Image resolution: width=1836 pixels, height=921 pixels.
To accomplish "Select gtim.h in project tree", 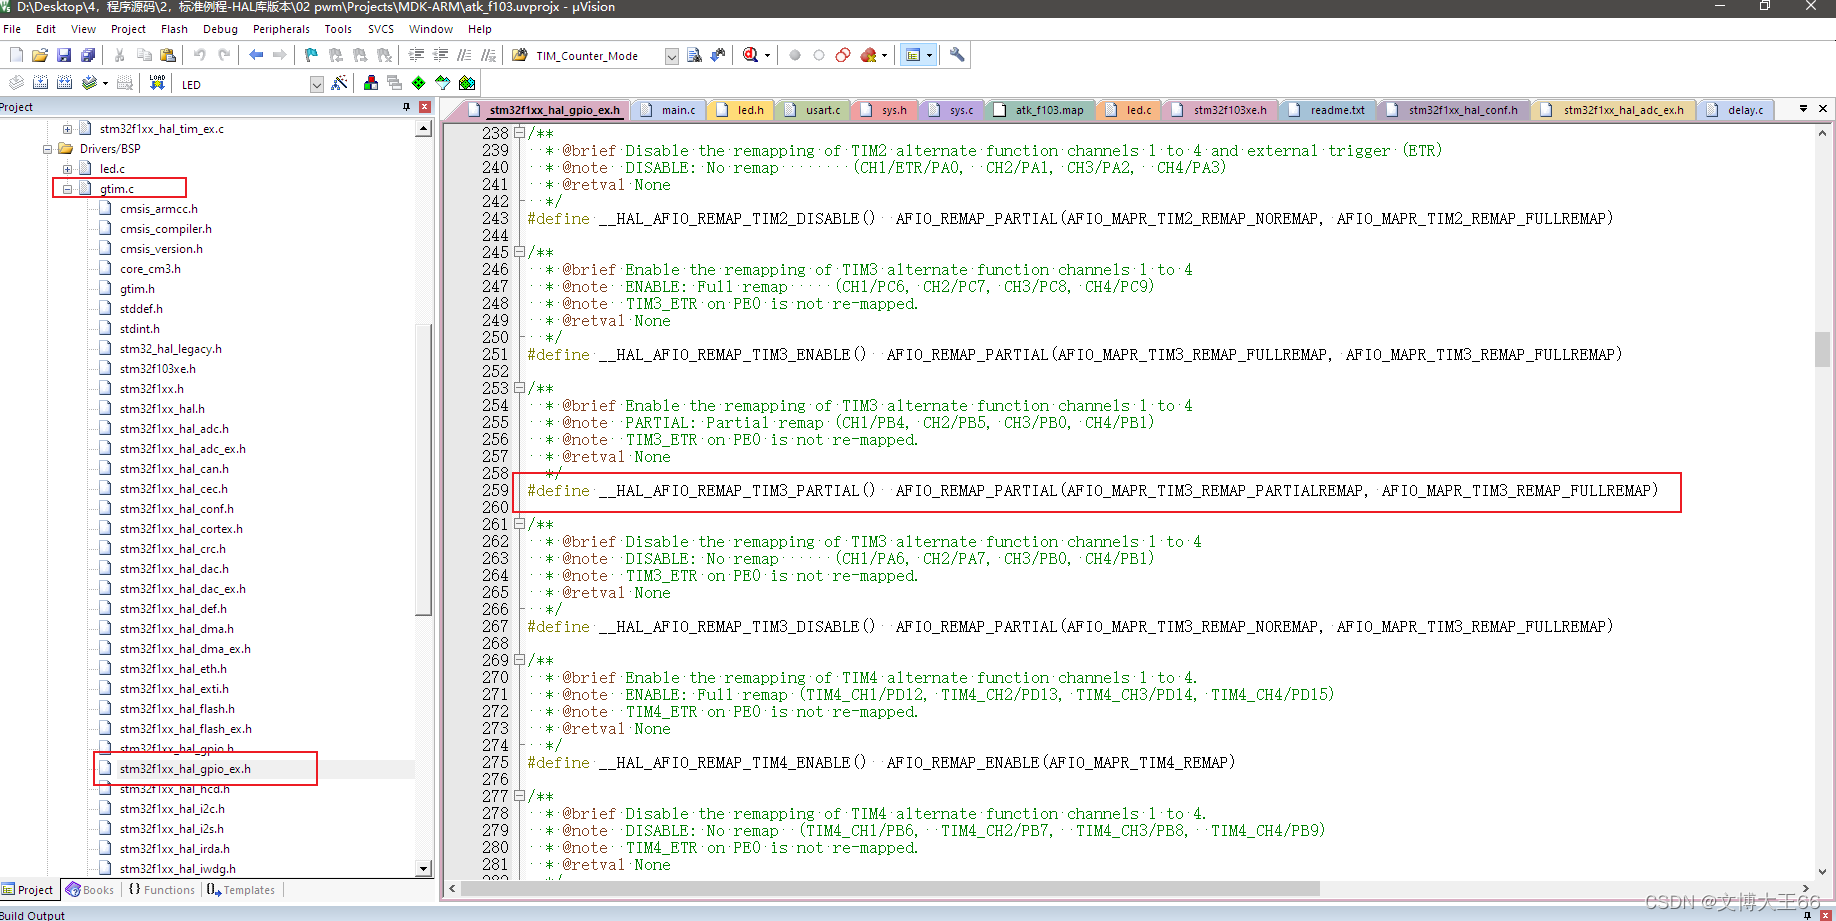I will pos(137,289).
